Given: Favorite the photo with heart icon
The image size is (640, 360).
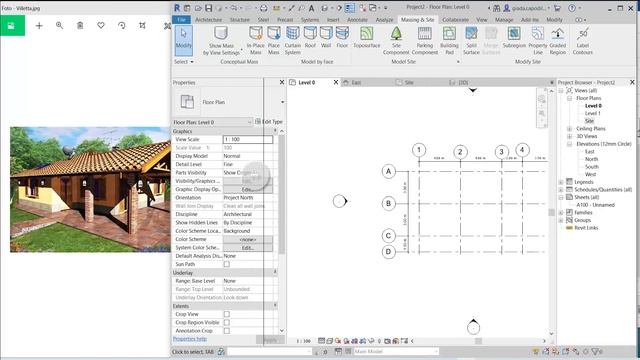Looking at the screenshot, I should pos(101,26).
